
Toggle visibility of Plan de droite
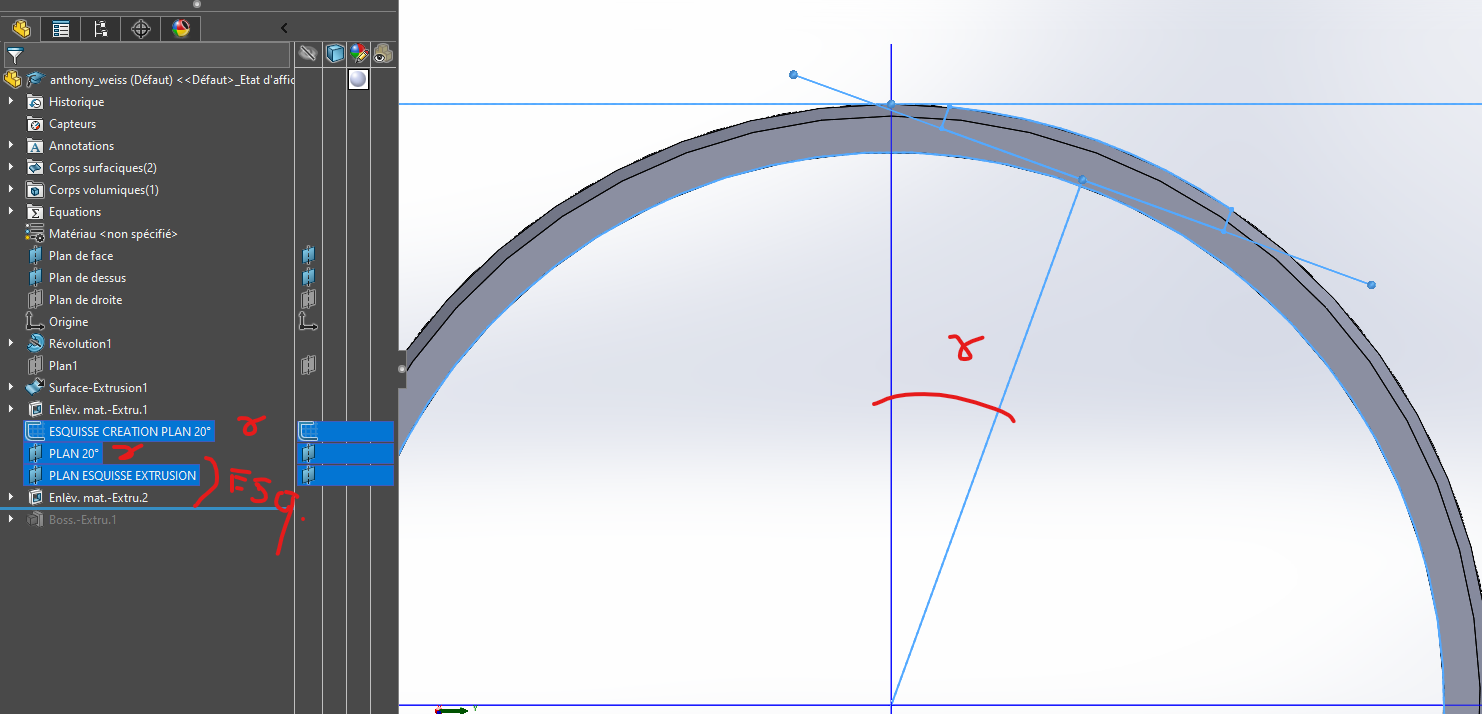pyautogui.click(x=309, y=300)
